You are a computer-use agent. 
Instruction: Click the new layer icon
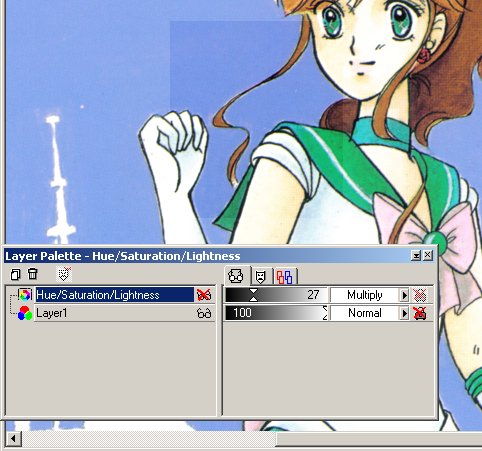click(x=15, y=274)
